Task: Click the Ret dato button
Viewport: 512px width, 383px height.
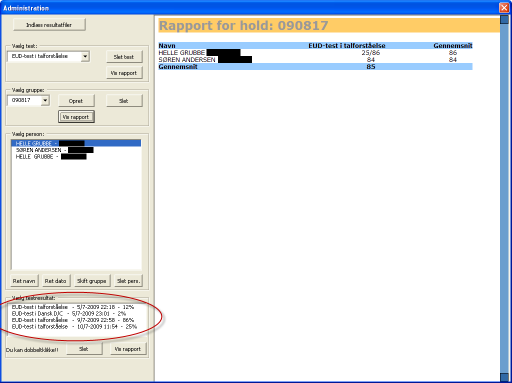Action: coord(55,281)
